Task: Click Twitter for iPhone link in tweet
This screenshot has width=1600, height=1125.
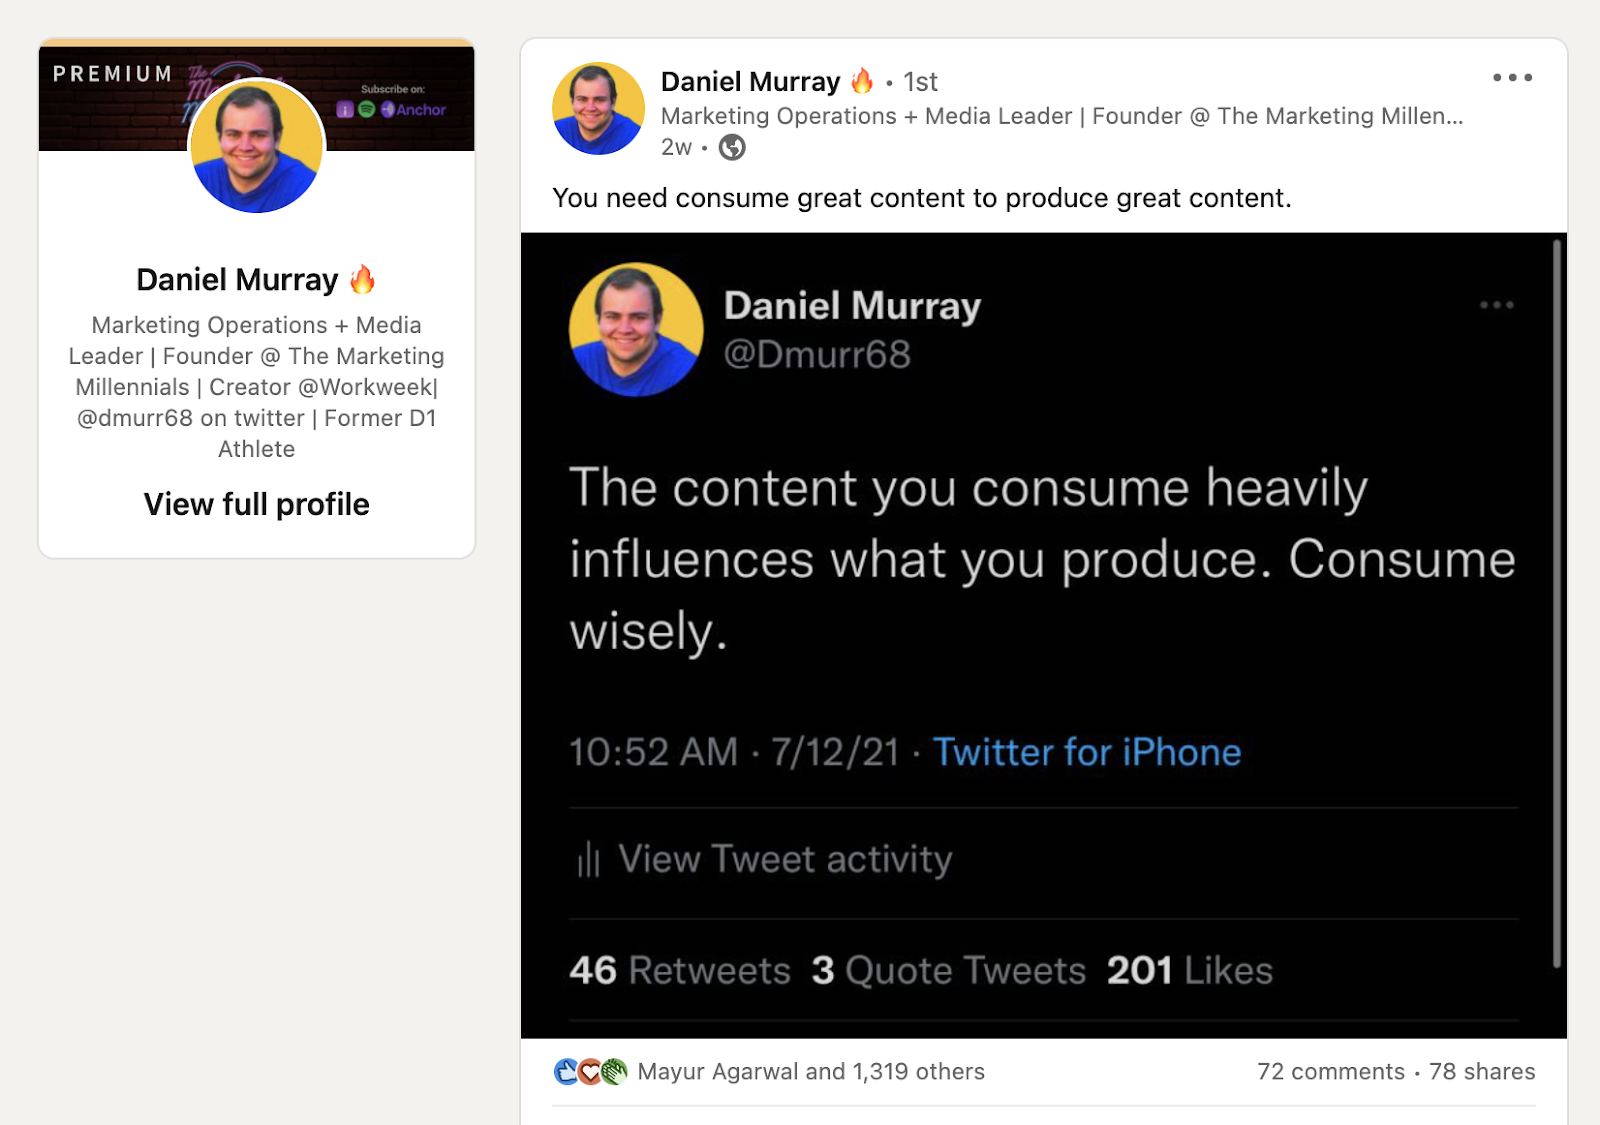Action: [1087, 752]
